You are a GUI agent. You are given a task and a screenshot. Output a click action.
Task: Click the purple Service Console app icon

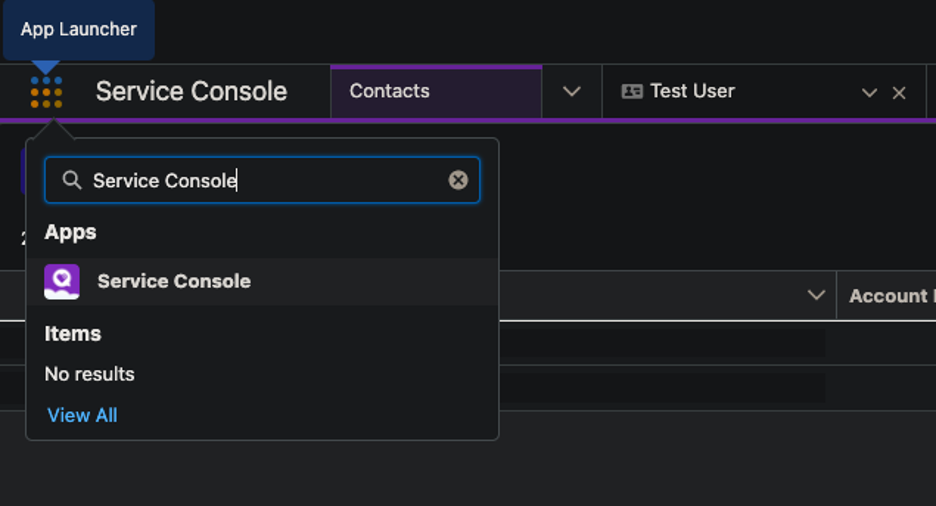[x=62, y=282]
